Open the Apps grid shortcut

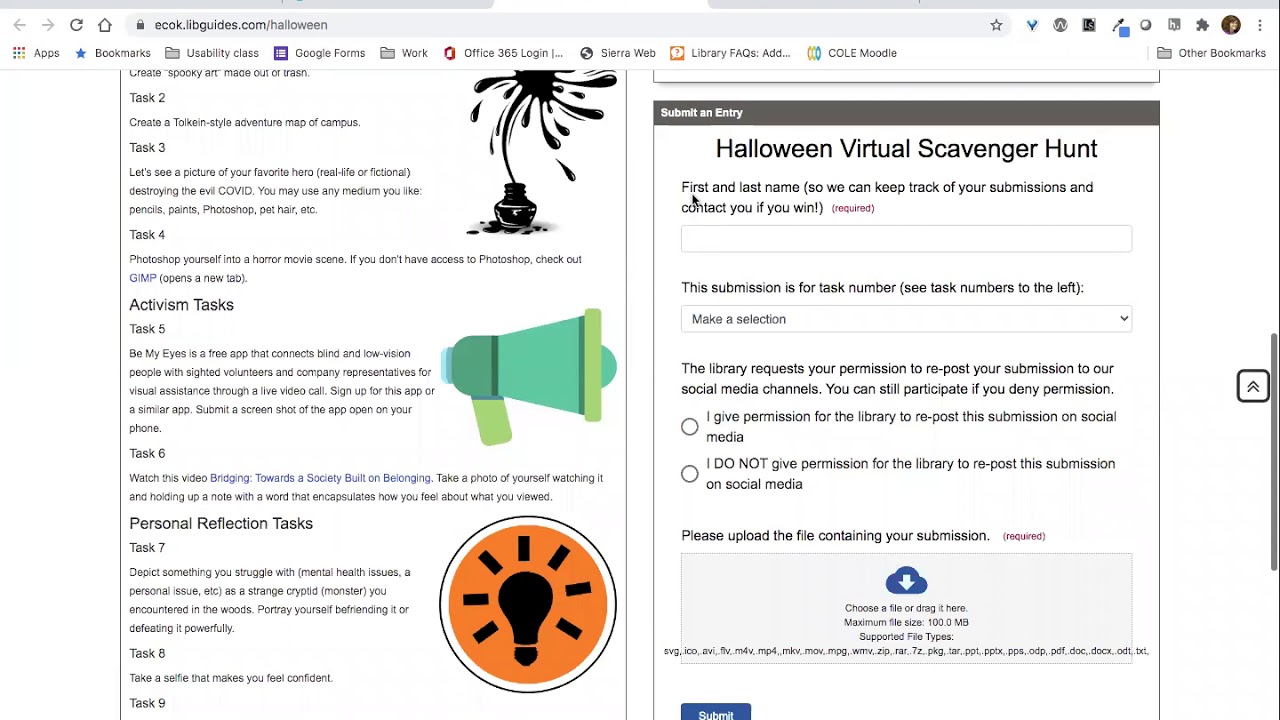36,53
